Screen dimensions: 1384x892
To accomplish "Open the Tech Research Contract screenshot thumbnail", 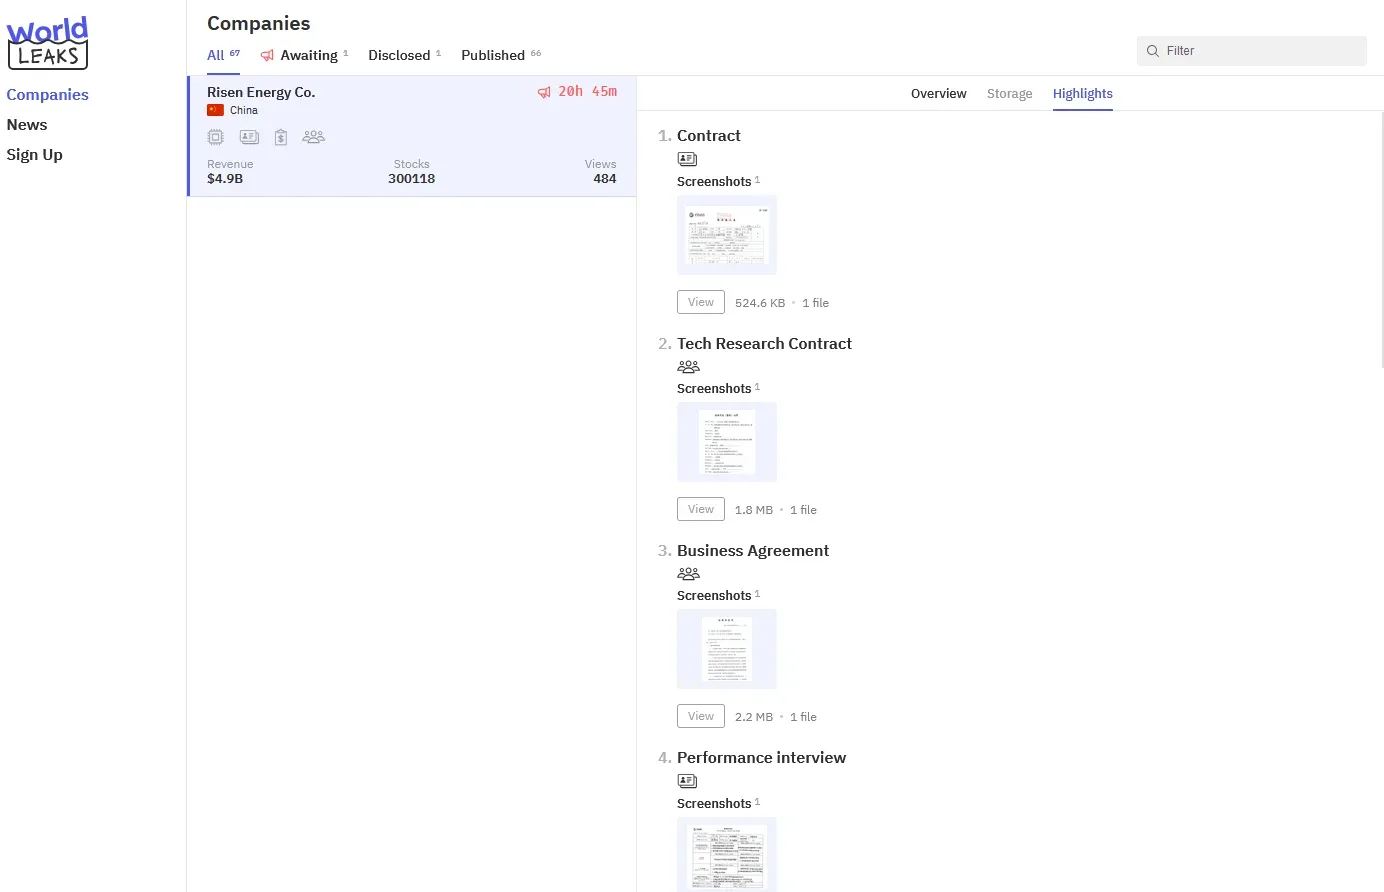I will [x=727, y=442].
